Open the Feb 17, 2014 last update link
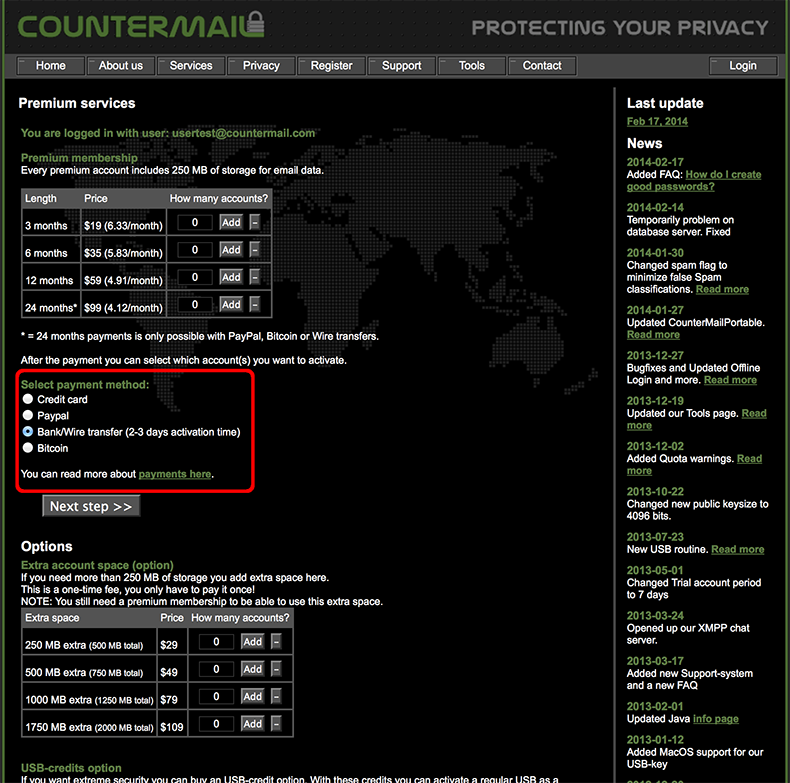790x783 pixels. (x=657, y=121)
